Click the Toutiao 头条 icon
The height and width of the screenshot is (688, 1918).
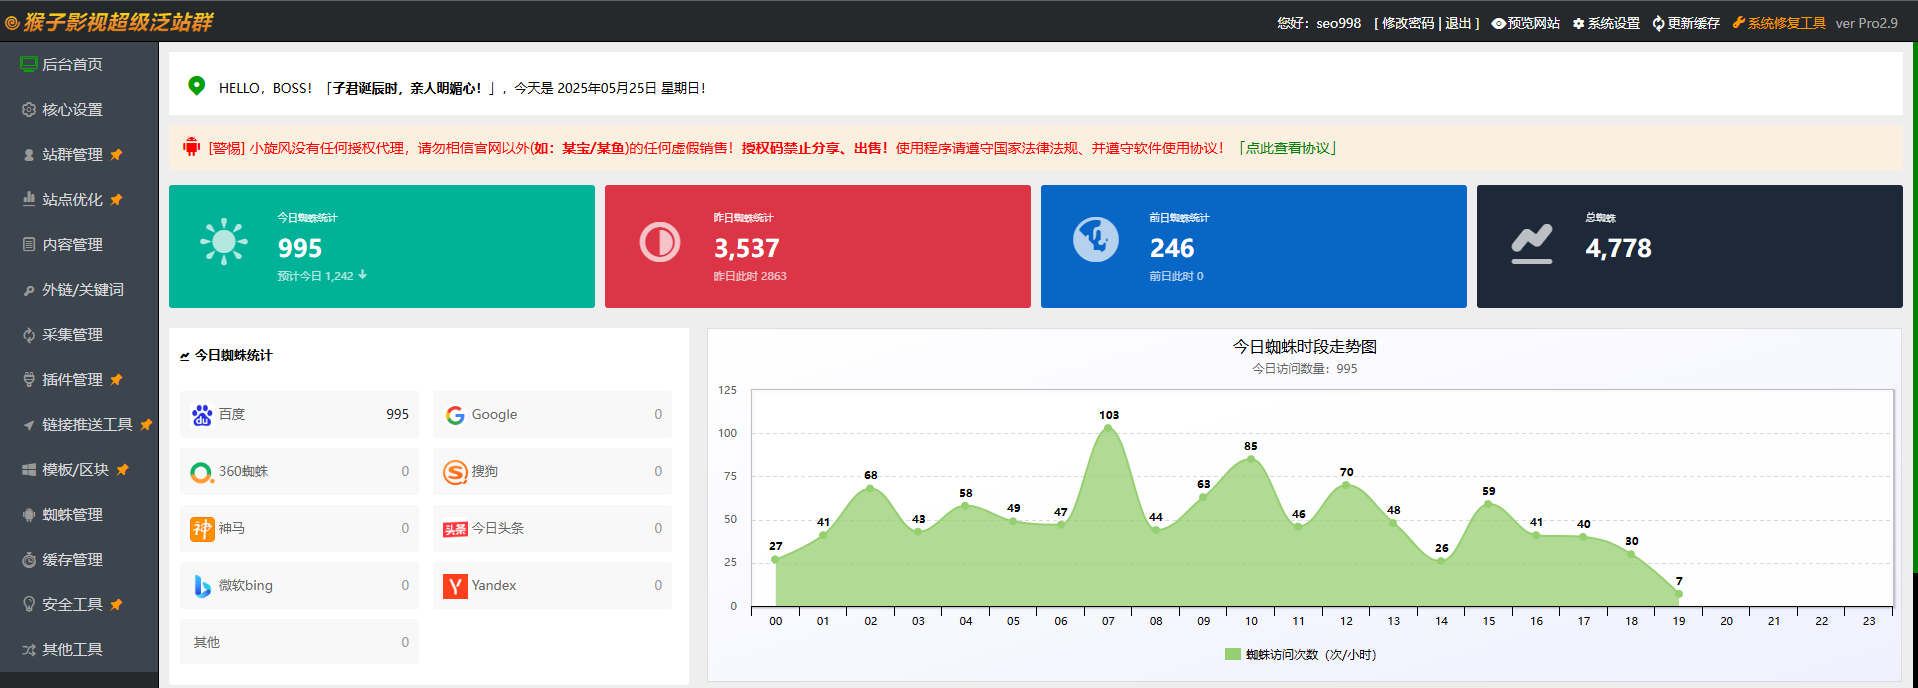click(455, 529)
